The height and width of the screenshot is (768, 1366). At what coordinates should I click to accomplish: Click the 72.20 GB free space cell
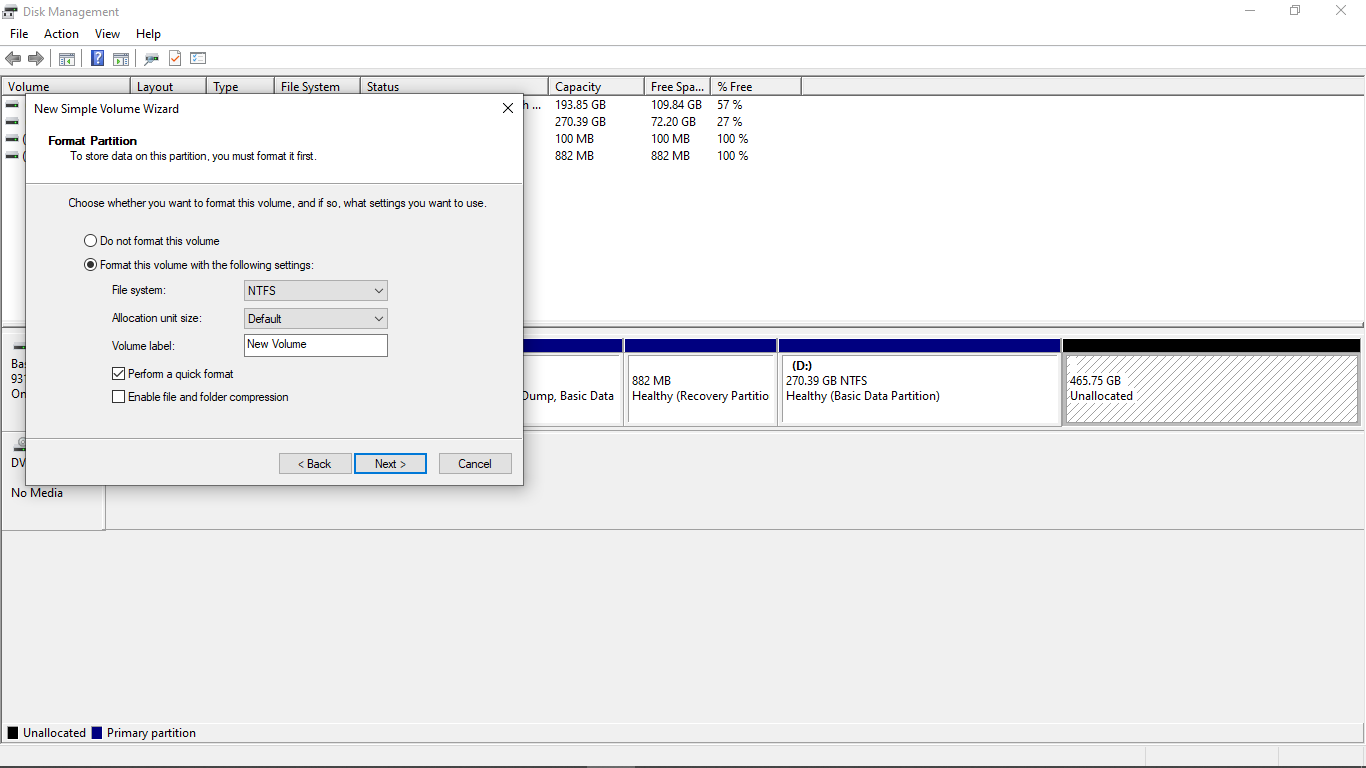point(673,121)
